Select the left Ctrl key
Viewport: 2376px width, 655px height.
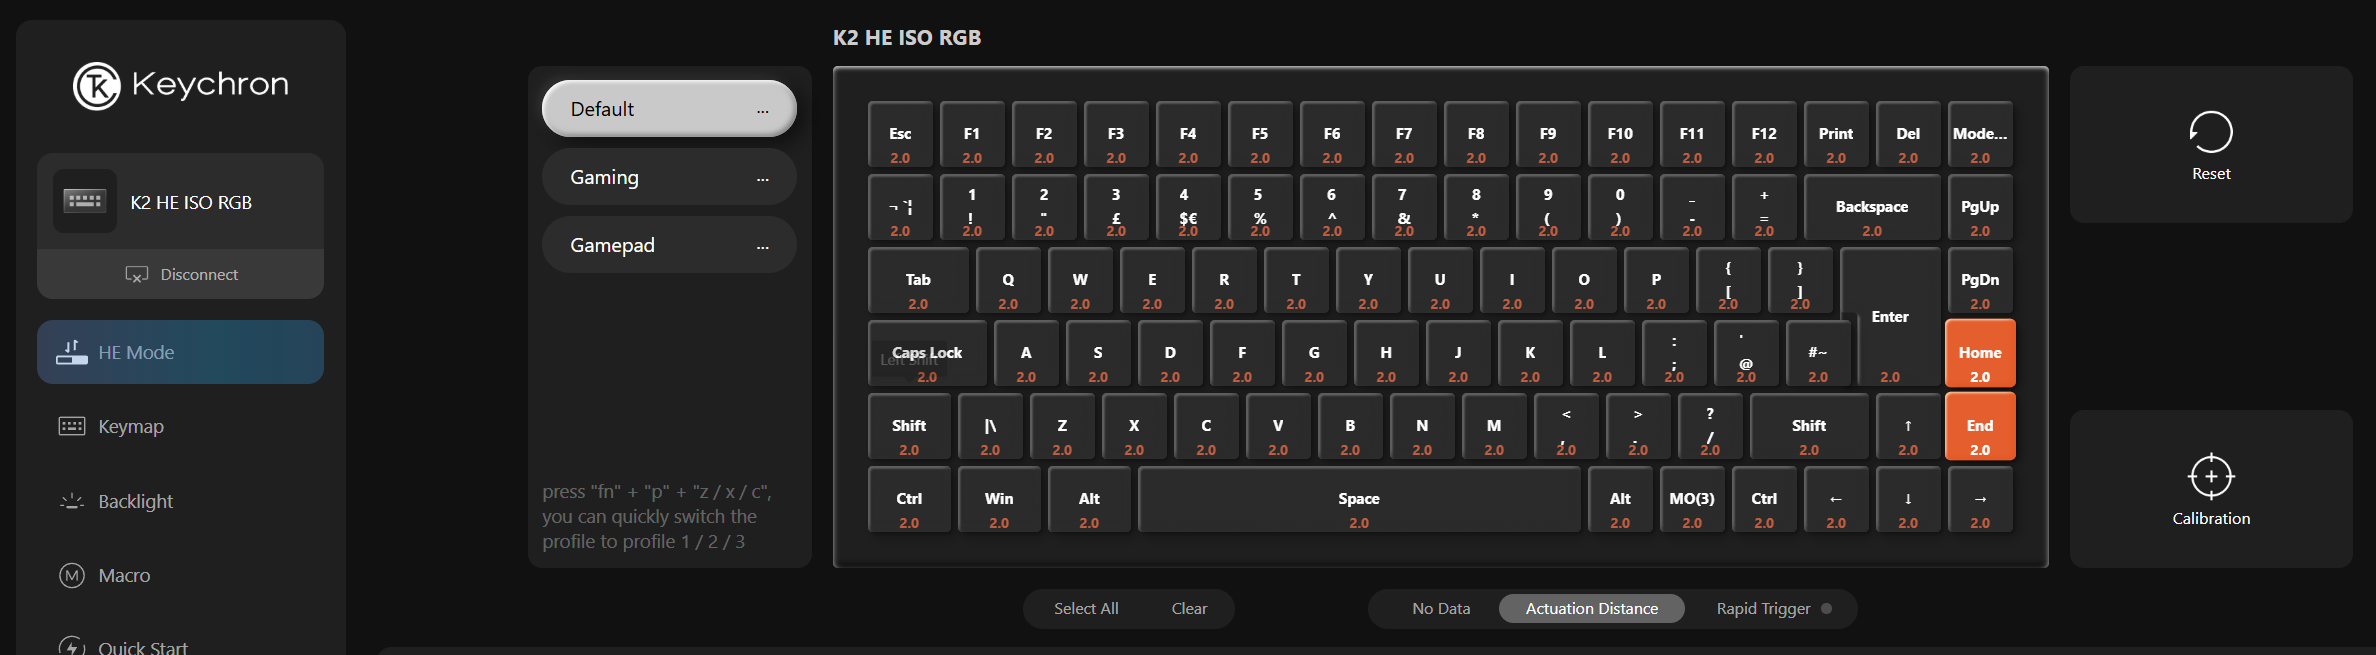point(909,499)
